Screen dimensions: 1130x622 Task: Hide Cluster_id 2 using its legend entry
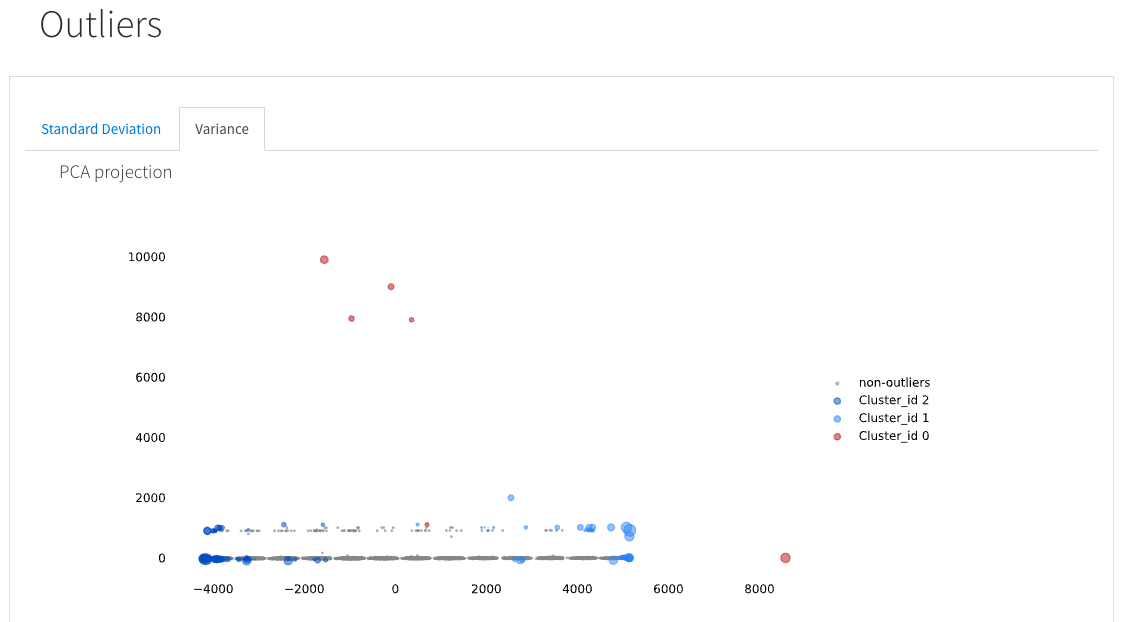(893, 400)
